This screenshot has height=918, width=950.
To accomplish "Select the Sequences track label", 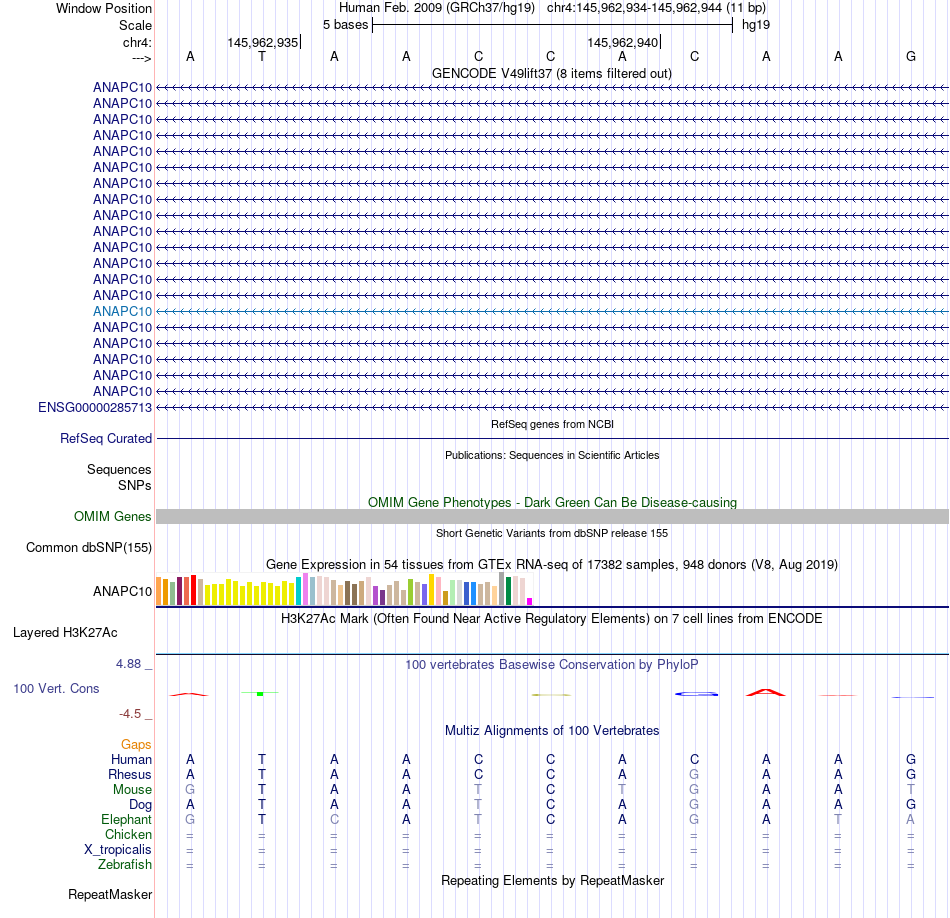I will [x=119, y=470].
